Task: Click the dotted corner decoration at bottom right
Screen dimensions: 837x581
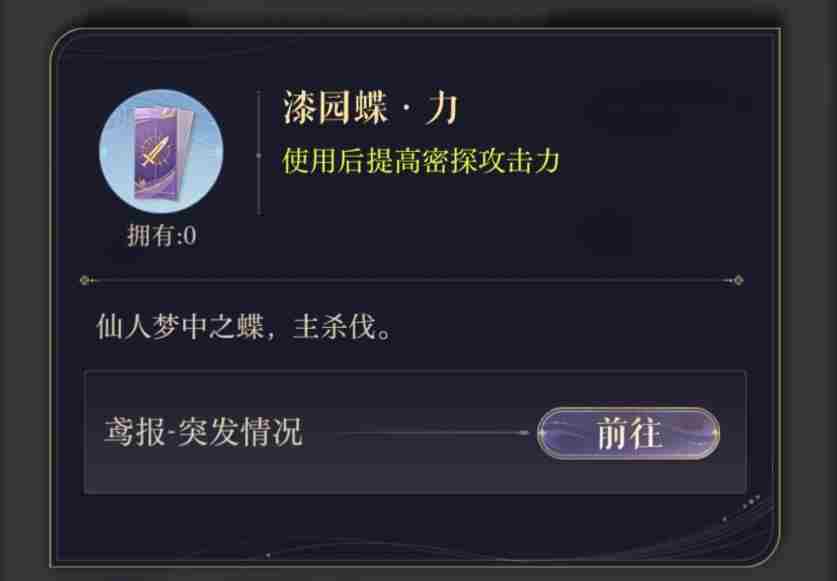Action: click(745, 507)
